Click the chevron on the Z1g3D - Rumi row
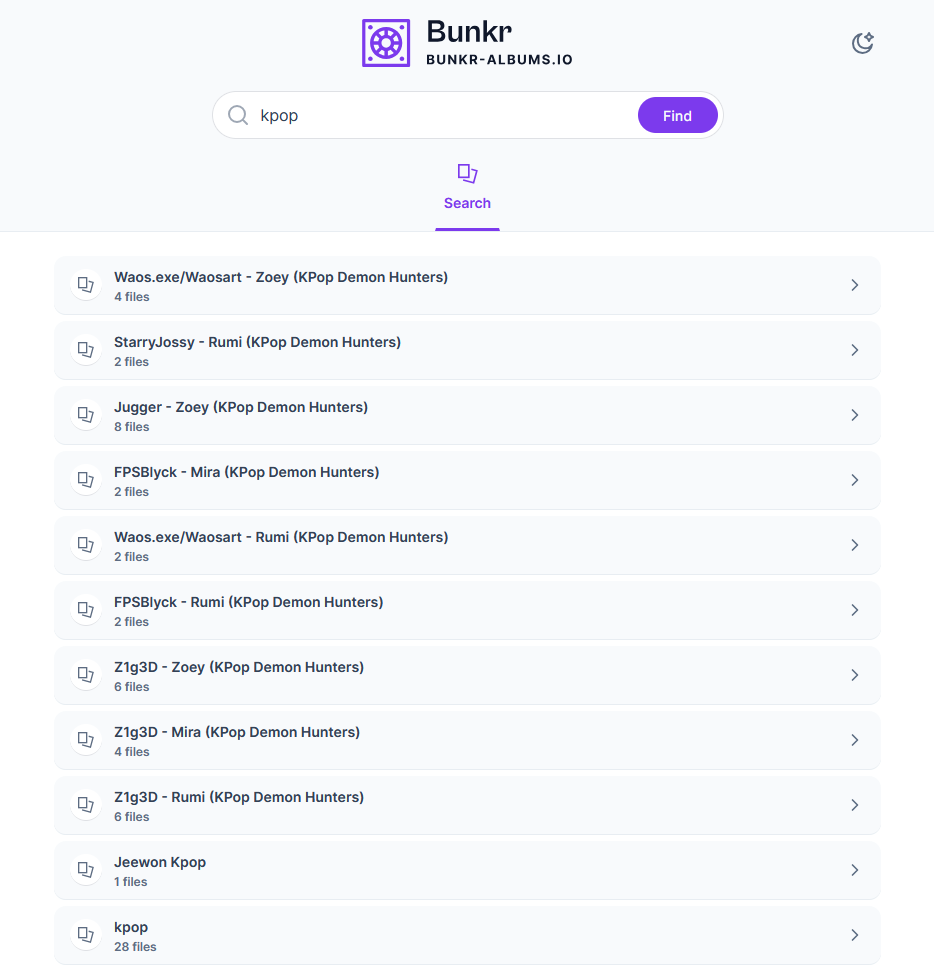The image size is (934, 966). (x=855, y=805)
